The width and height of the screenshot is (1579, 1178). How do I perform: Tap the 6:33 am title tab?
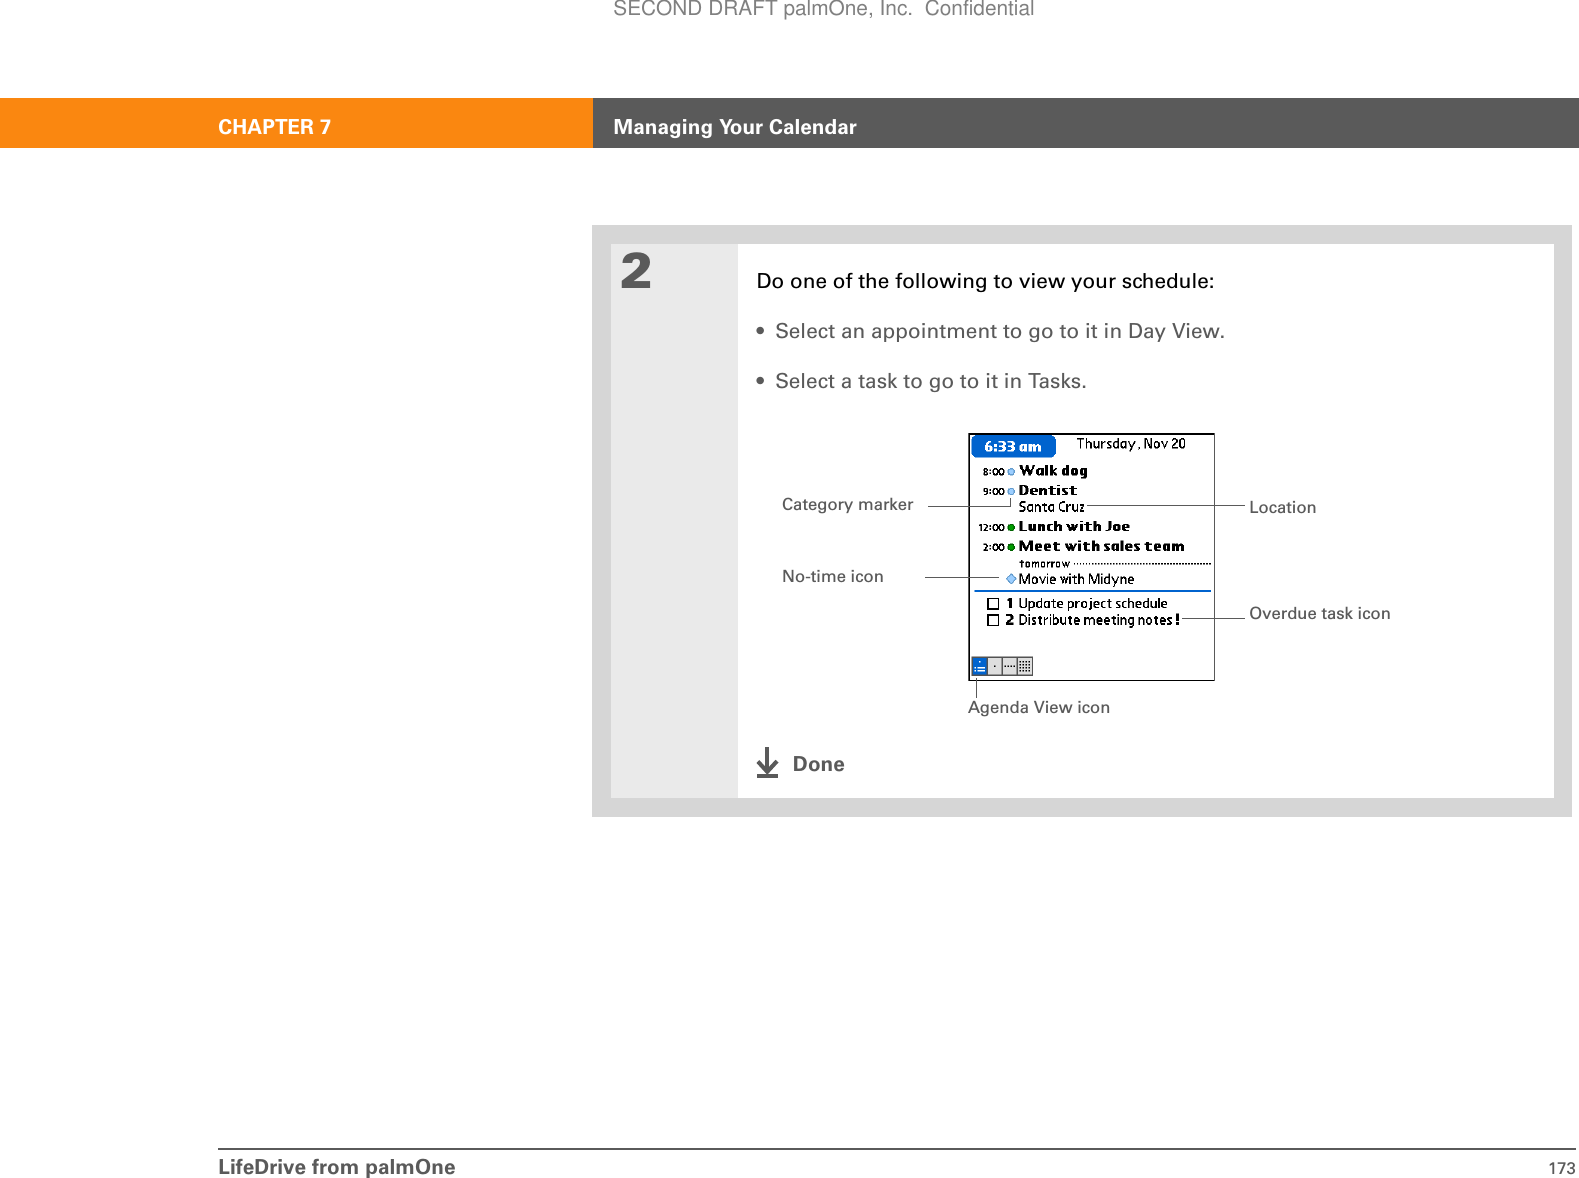click(x=1013, y=447)
